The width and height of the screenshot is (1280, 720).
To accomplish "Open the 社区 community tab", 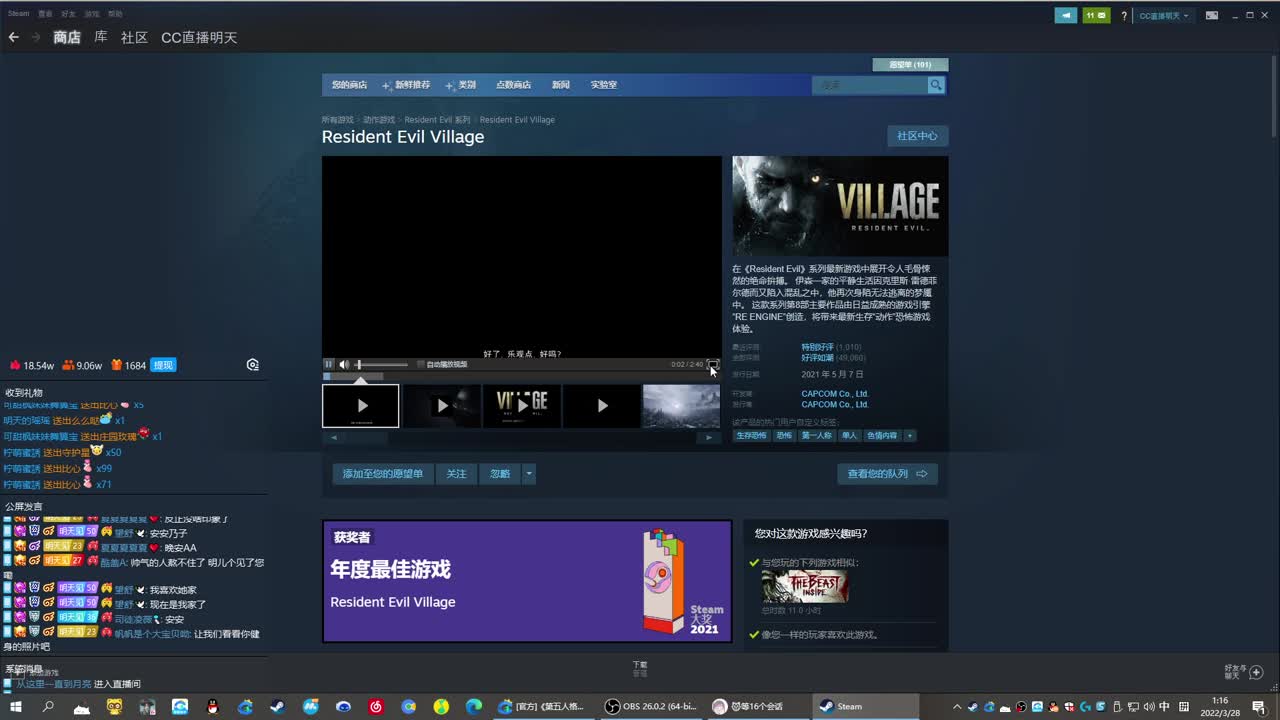I will pyautogui.click(x=134, y=37).
